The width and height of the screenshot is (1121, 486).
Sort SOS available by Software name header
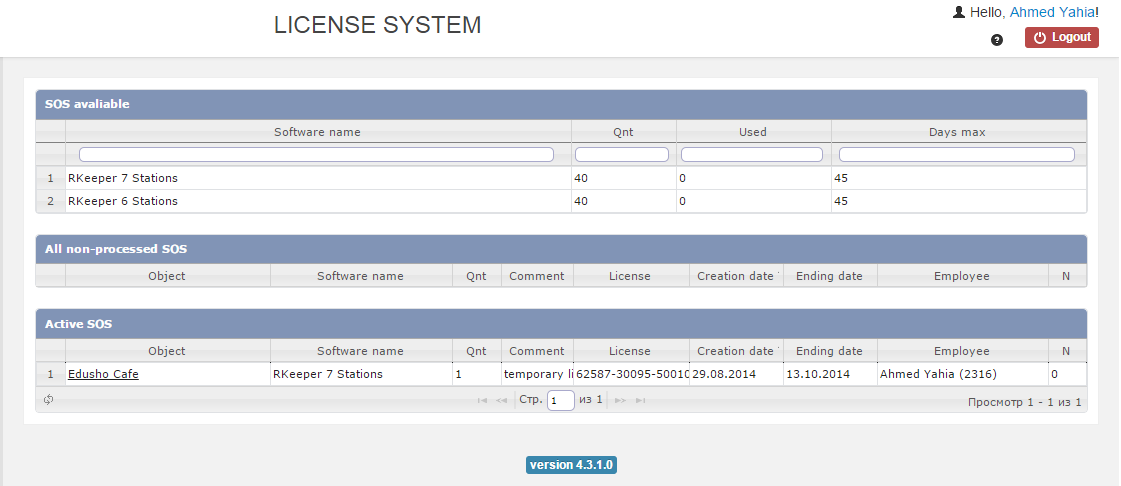point(317,132)
